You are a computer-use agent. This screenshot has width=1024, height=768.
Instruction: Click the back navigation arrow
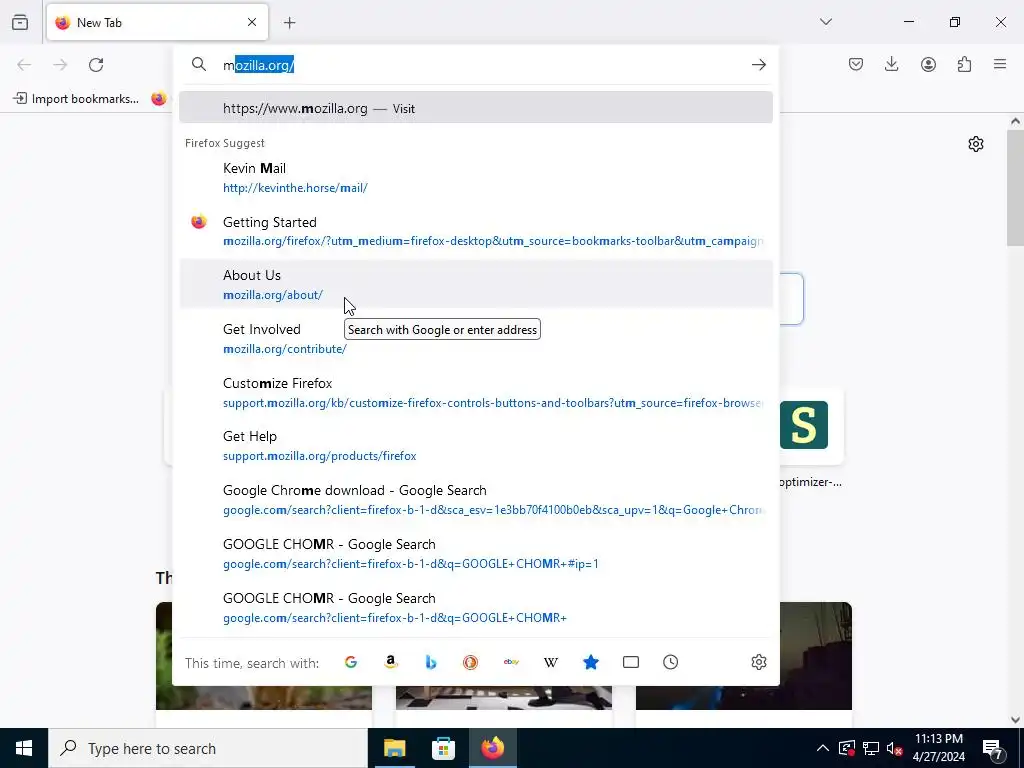[24, 65]
